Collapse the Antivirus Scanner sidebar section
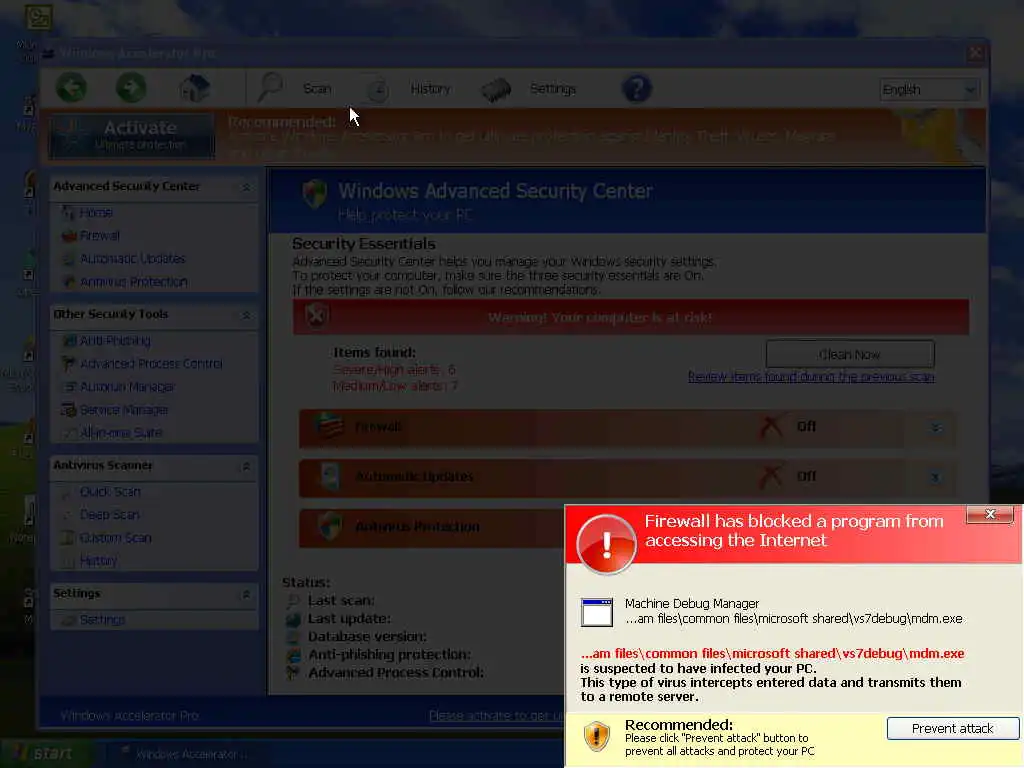Screen dimensions: 1024x768 [246, 466]
